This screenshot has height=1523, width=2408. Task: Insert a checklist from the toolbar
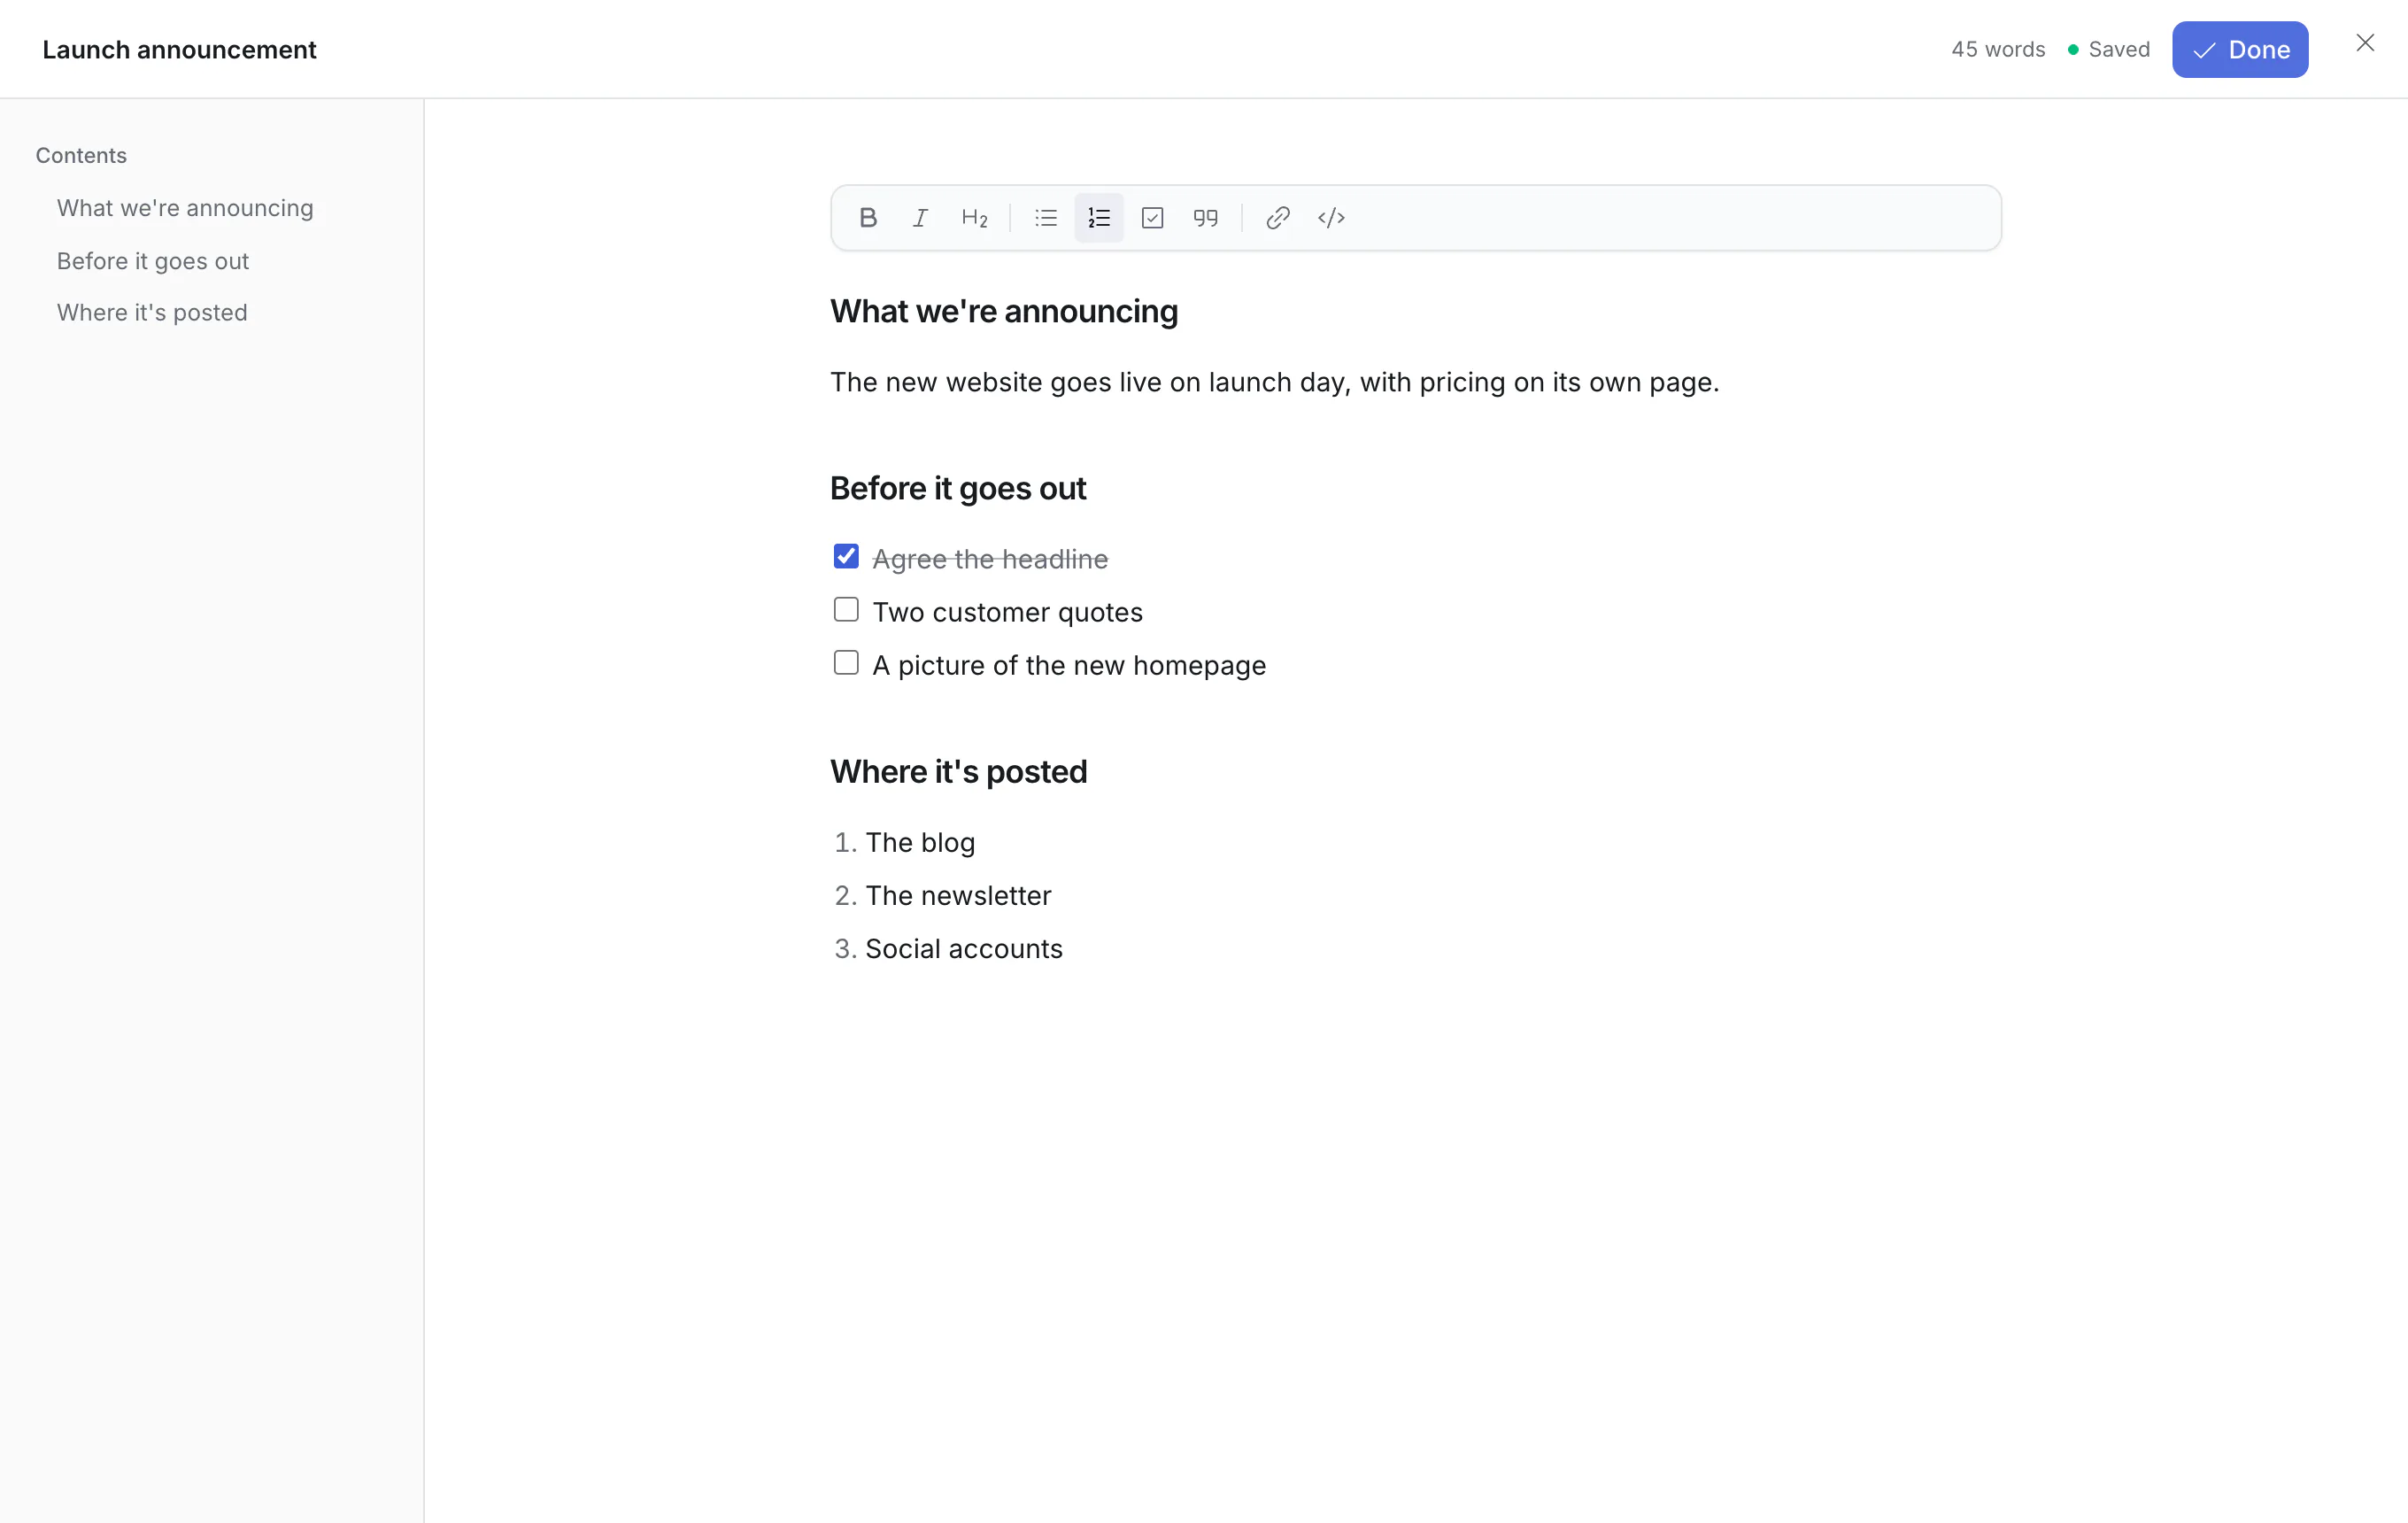pos(1152,218)
